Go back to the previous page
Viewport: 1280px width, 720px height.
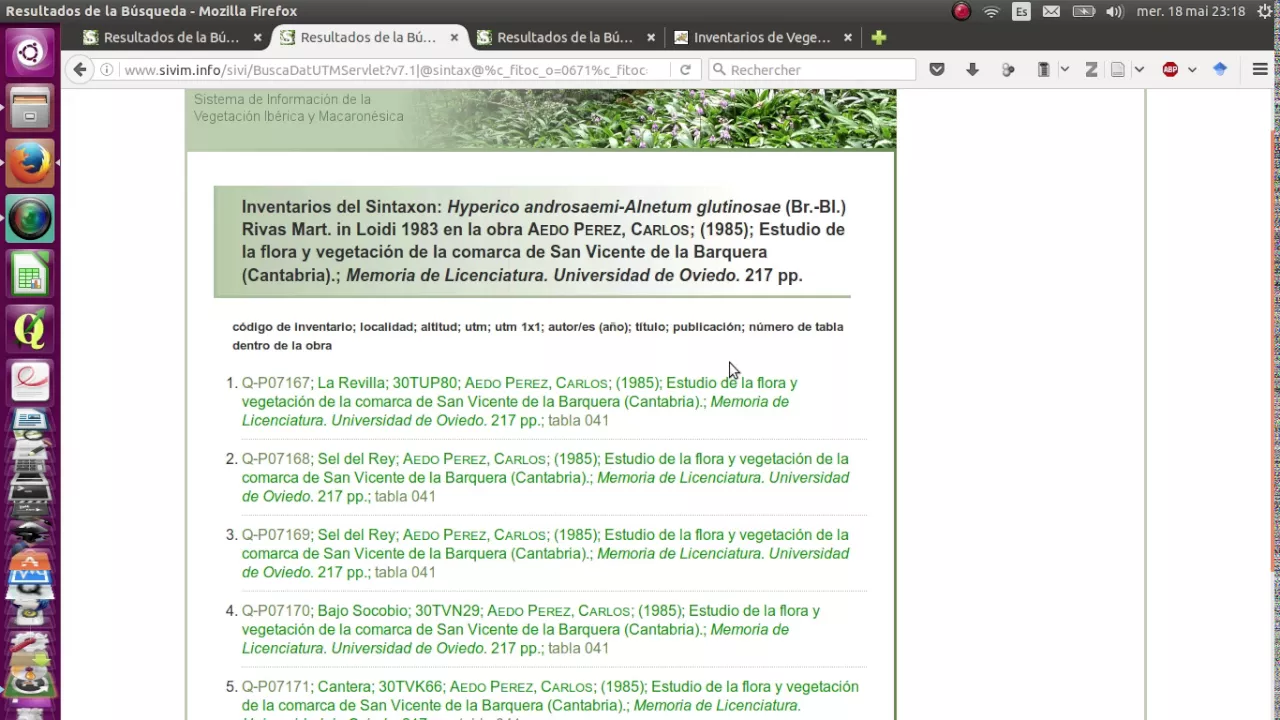point(80,69)
